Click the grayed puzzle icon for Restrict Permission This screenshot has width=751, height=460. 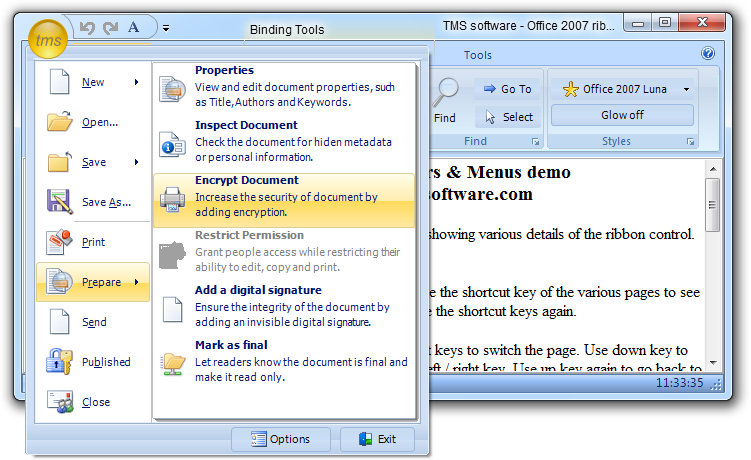coord(172,255)
